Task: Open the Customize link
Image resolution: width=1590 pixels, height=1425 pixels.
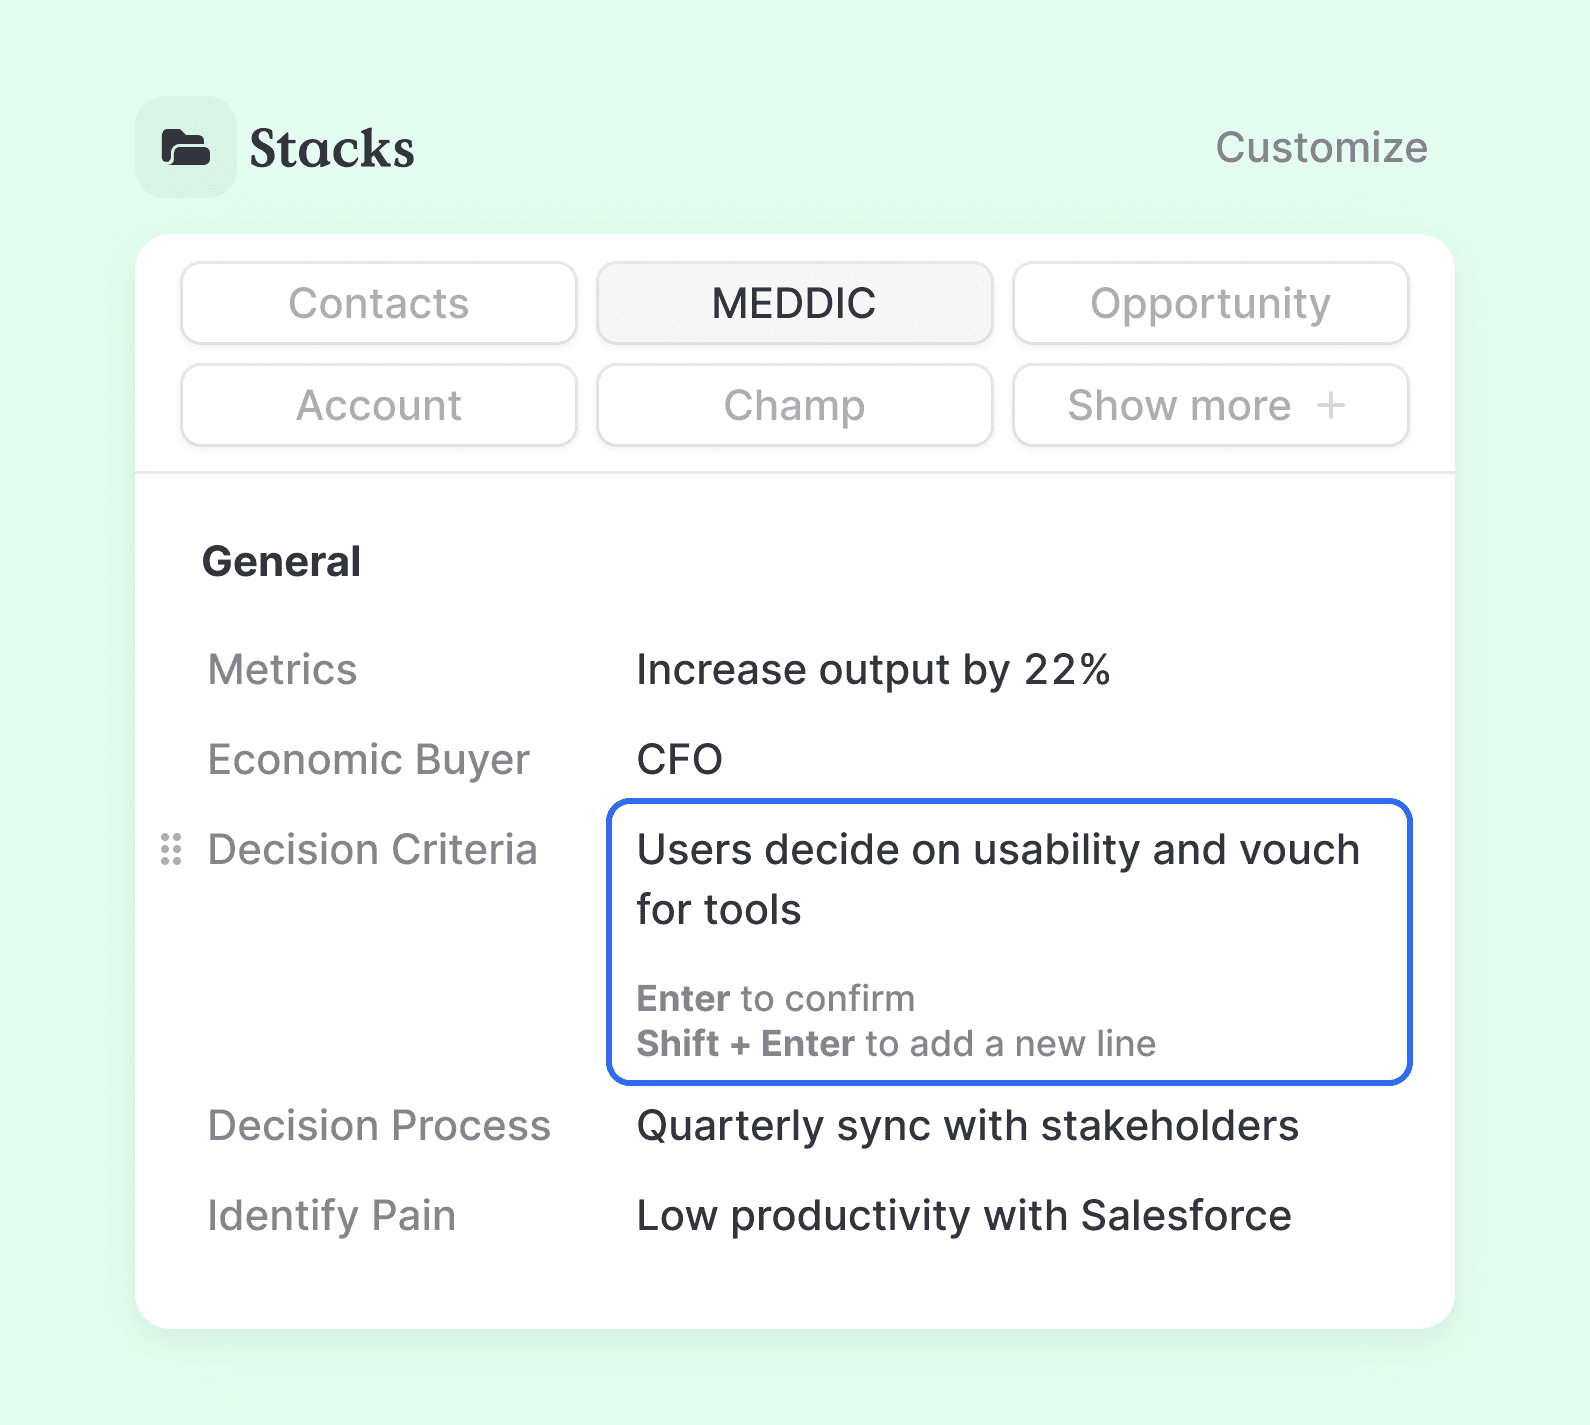Action: pos(1321,148)
